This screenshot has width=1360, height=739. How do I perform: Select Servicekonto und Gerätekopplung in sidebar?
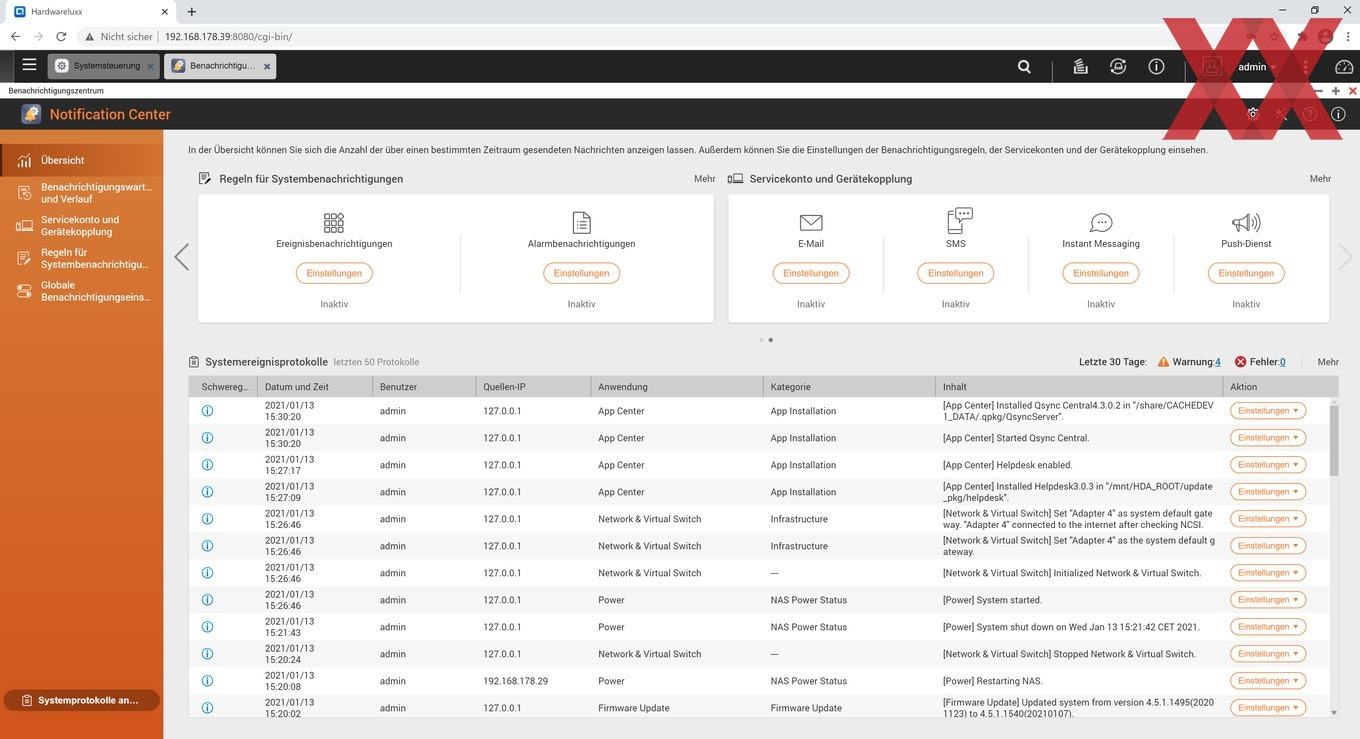pyautogui.click(x=80, y=226)
